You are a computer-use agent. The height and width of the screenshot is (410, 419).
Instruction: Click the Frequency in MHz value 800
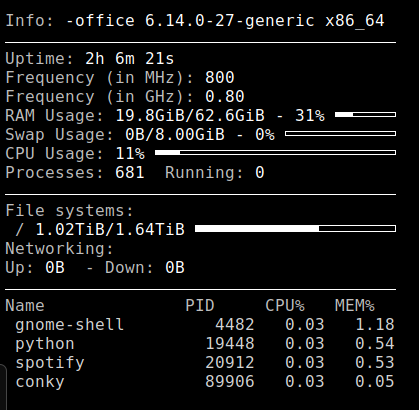tap(220, 78)
